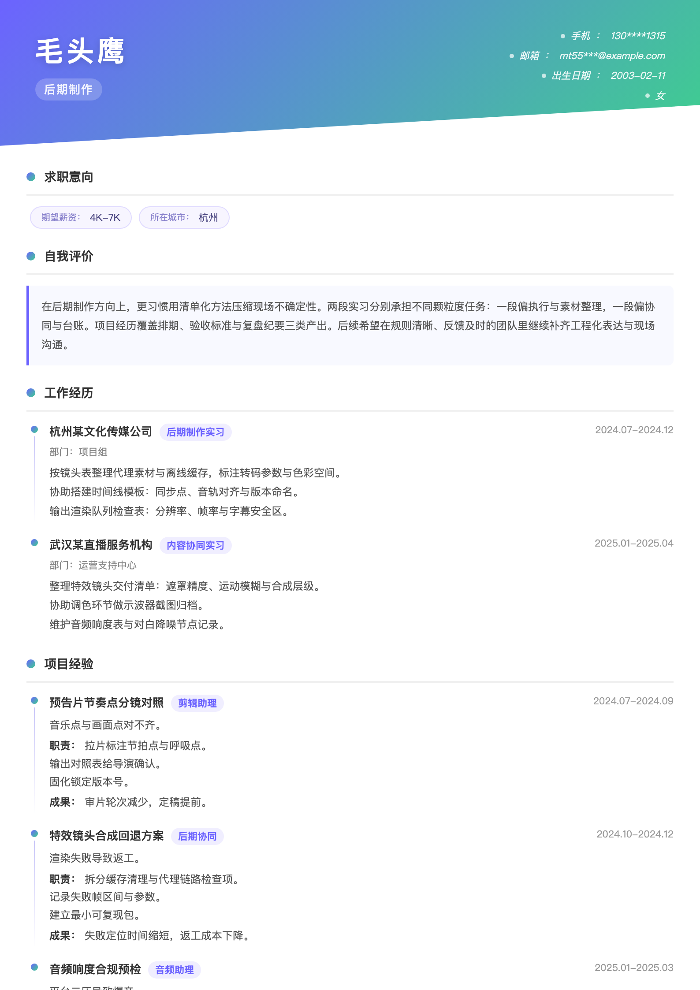Select date range 2025.01-2025.04
This screenshot has width=700, height=990.
(x=634, y=544)
